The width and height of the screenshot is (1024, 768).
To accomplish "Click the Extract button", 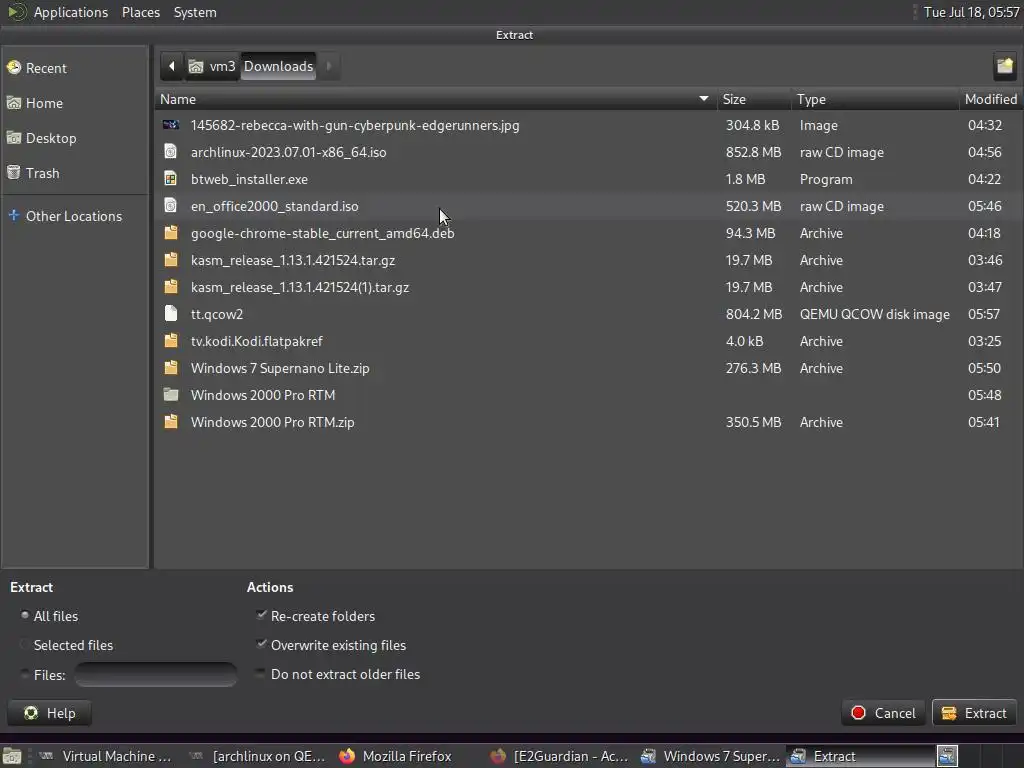I will click(974, 713).
